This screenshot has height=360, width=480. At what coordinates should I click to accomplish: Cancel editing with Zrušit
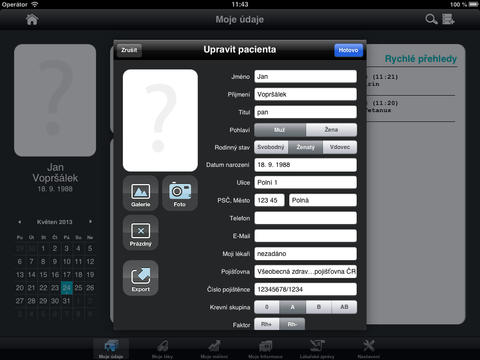point(129,50)
